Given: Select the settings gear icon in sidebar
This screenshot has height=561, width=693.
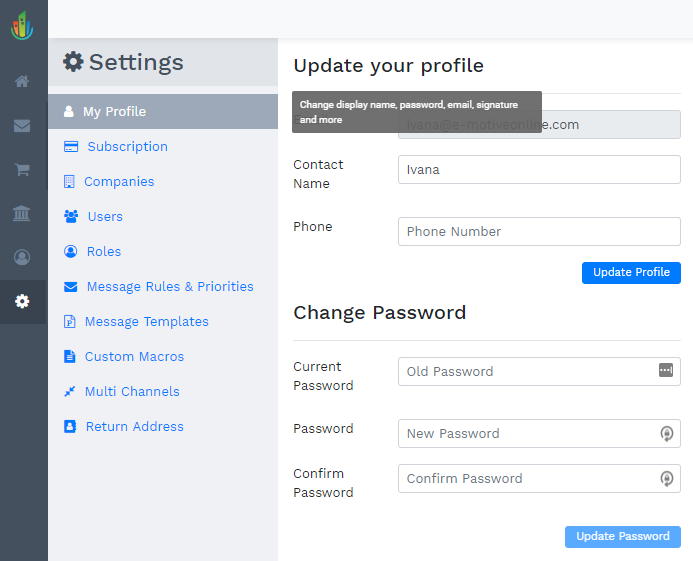Looking at the screenshot, I should point(22,301).
